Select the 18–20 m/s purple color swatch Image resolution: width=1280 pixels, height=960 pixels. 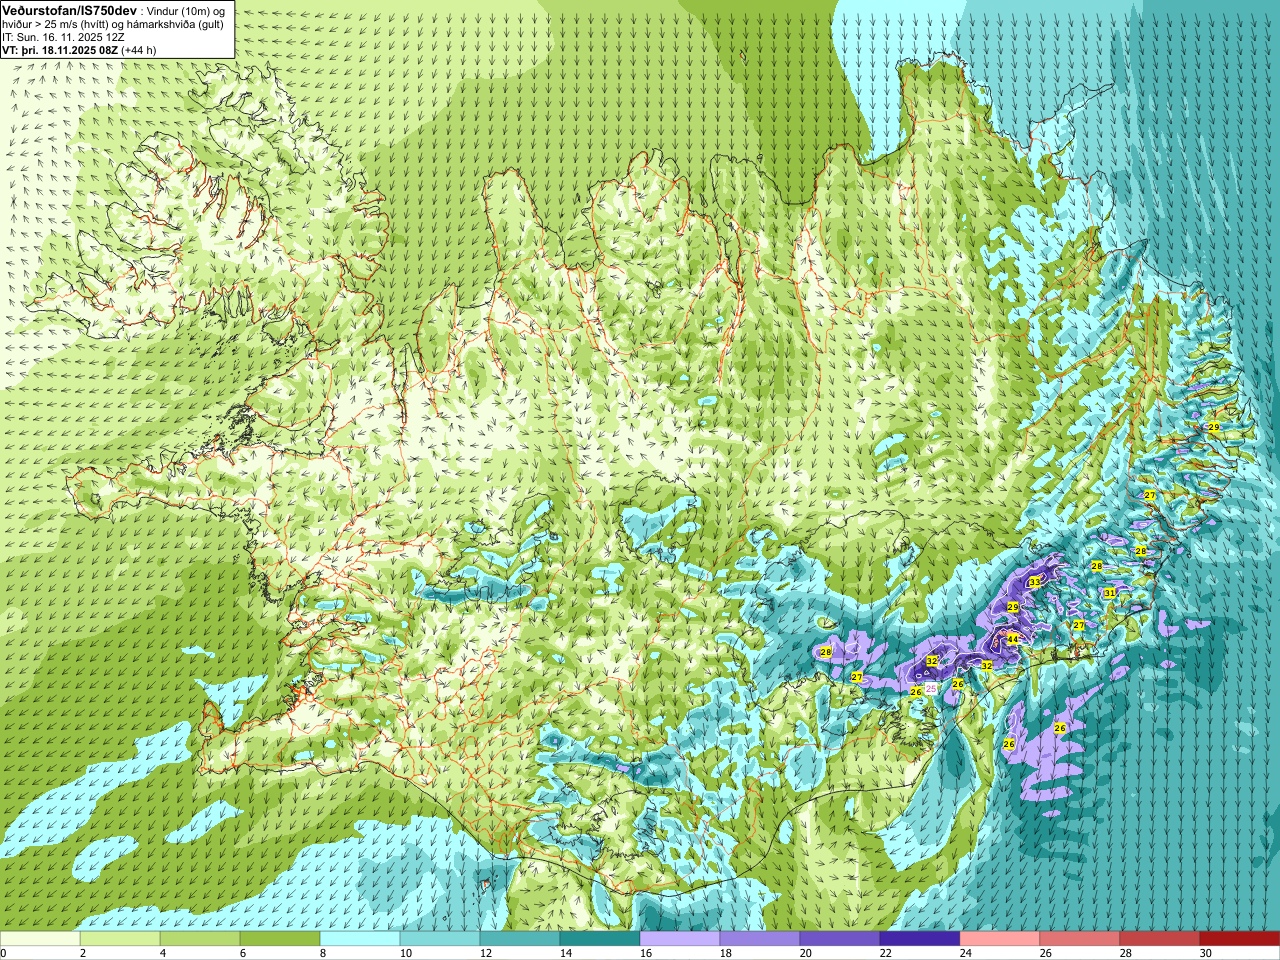tap(760, 939)
